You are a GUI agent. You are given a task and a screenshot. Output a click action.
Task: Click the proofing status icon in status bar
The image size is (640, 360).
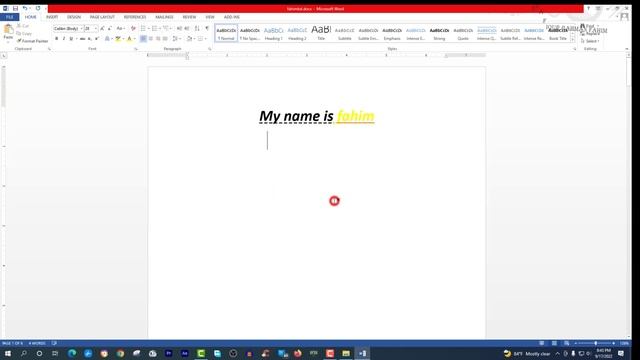[54, 343]
